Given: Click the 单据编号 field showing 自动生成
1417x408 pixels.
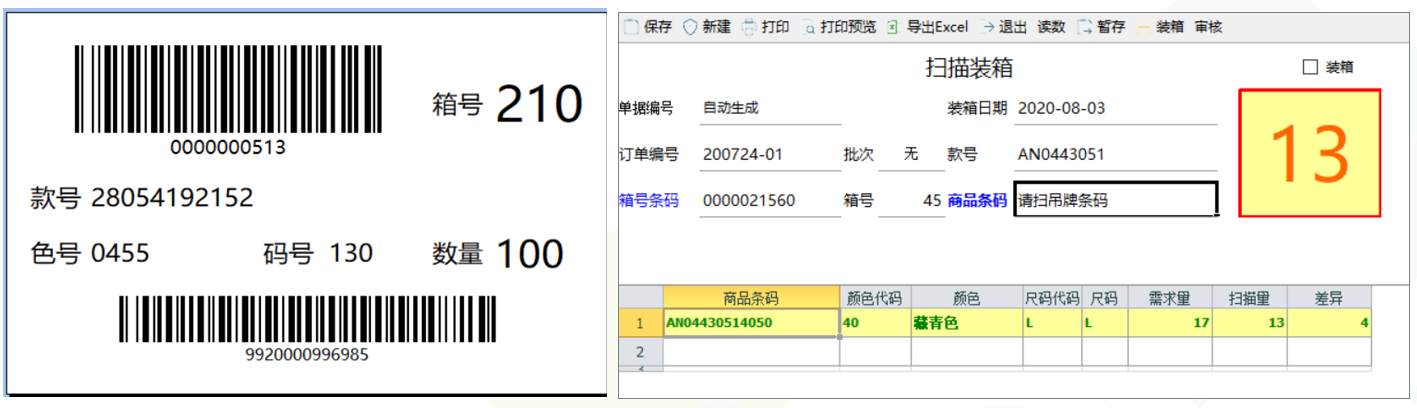Looking at the screenshot, I should pos(770,108).
